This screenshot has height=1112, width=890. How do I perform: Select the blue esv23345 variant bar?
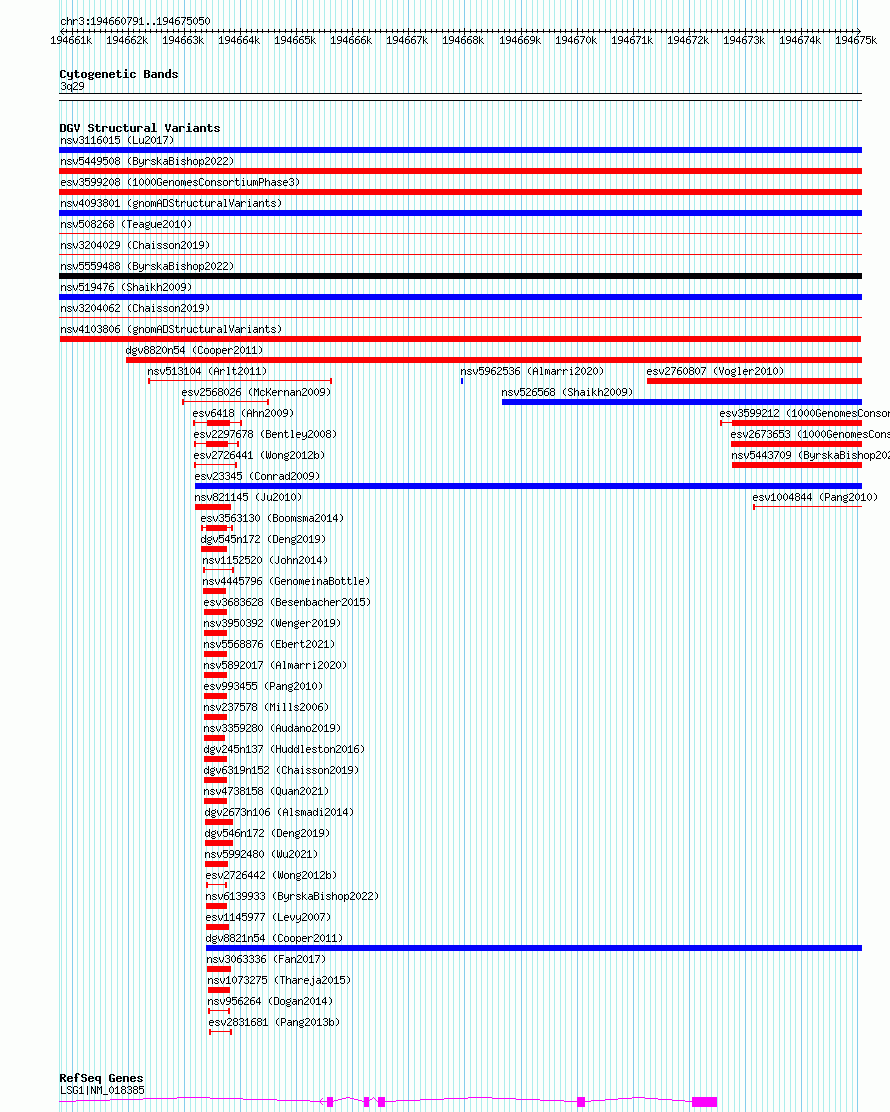[x=528, y=486]
